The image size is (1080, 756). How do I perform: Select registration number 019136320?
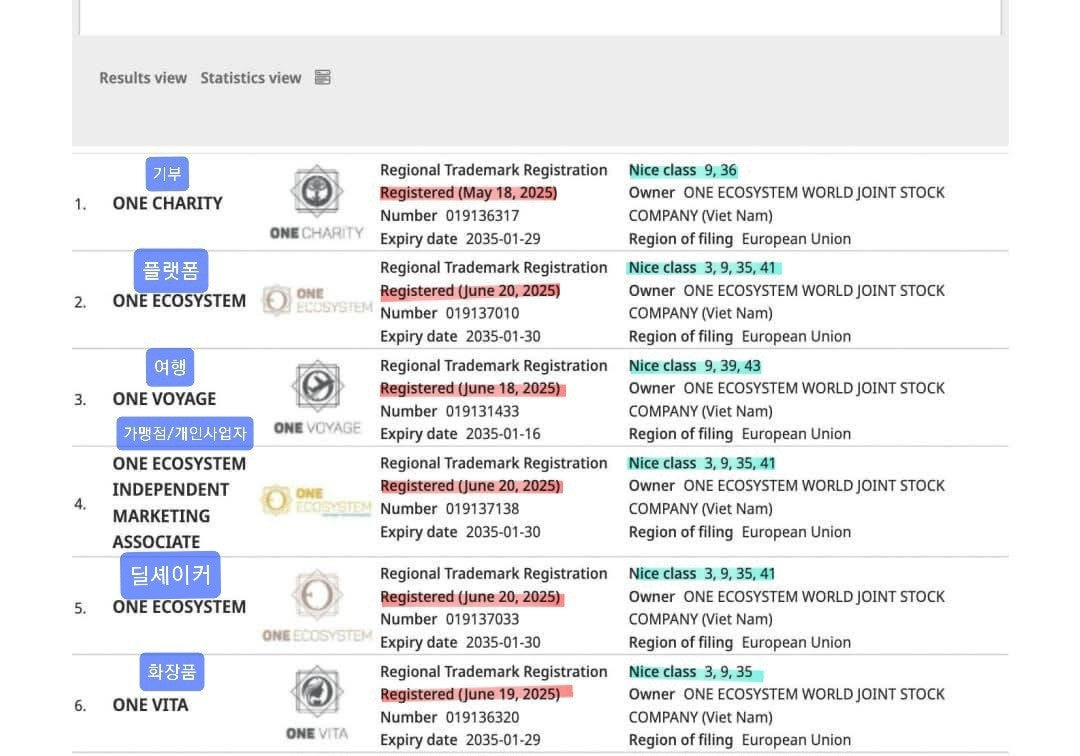[482, 717]
